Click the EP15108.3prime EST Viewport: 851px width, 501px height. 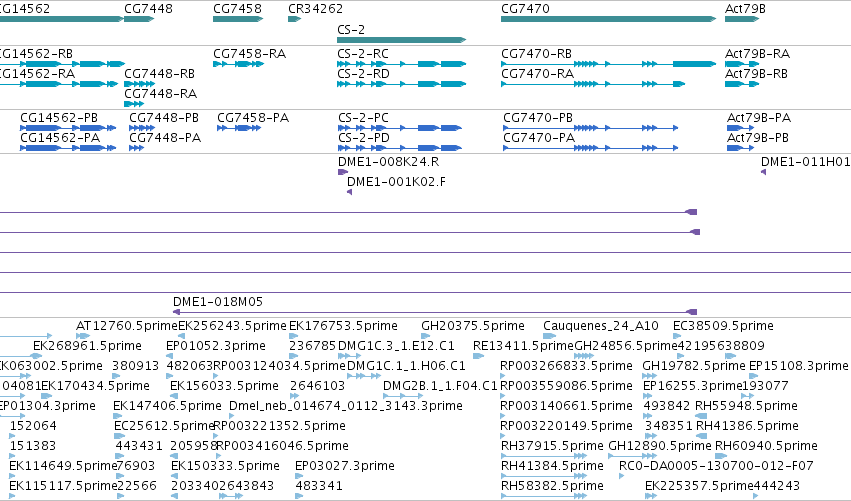[x=753, y=376]
